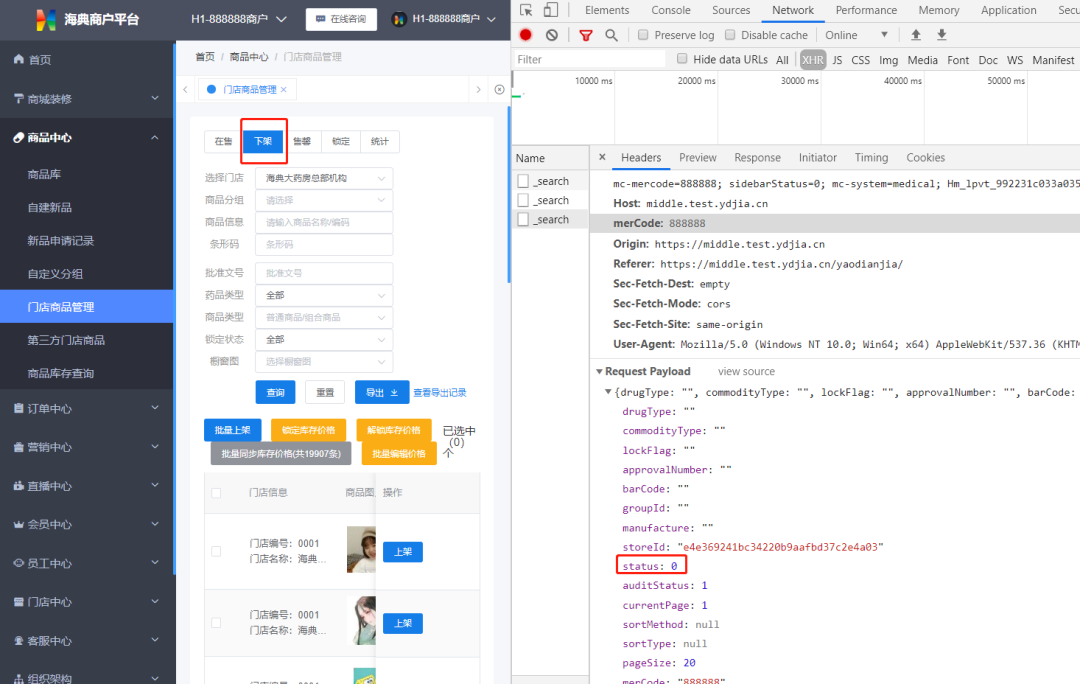Select the 在售 product status tab
The image size is (1080, 684).
click(x=223, y=141)
